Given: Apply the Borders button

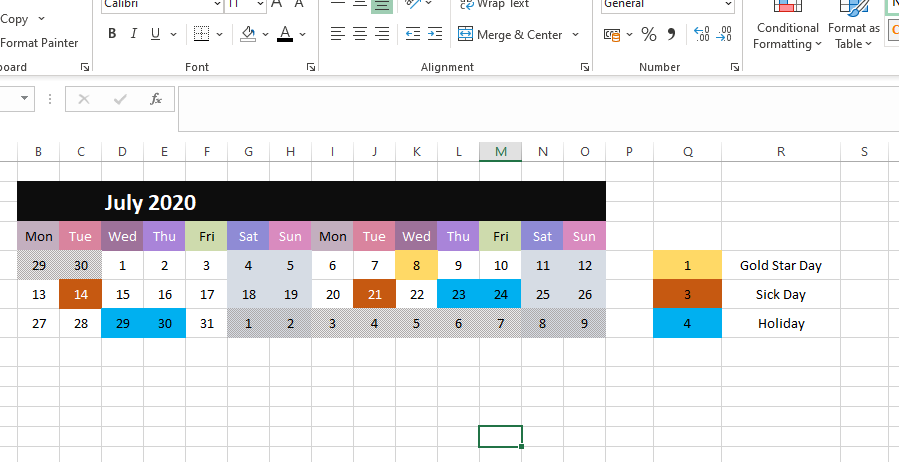Looking at the screenshot, I should click(201, 34).
